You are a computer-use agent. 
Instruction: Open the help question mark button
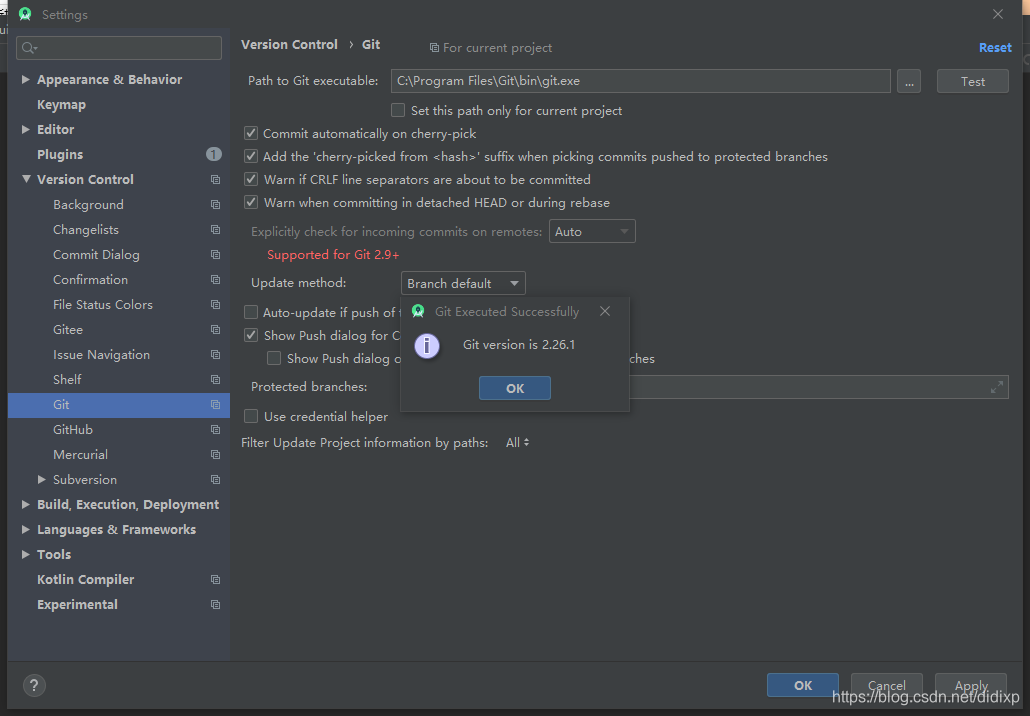coord(34,686)
